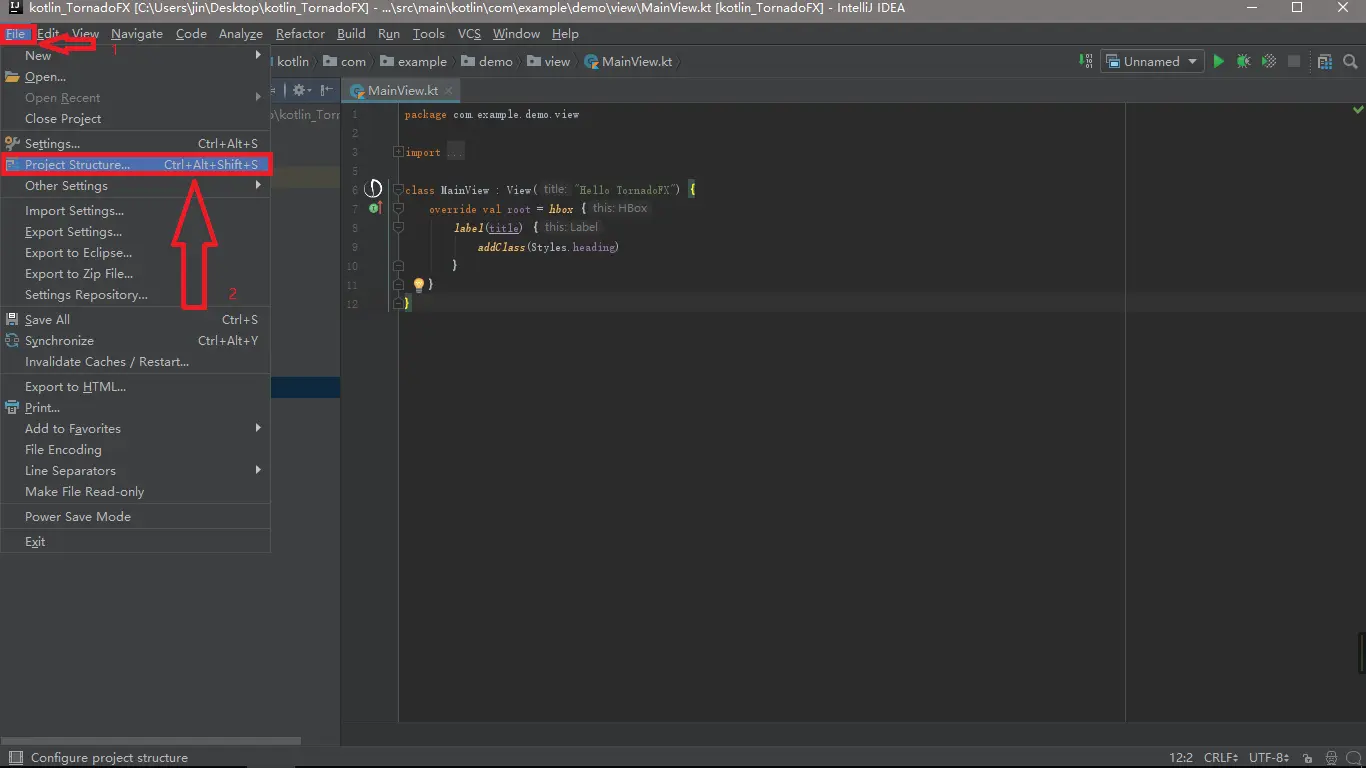The image size is (1366, 768).
Task: Open the File Encoding entry
Action: point(135,450)
